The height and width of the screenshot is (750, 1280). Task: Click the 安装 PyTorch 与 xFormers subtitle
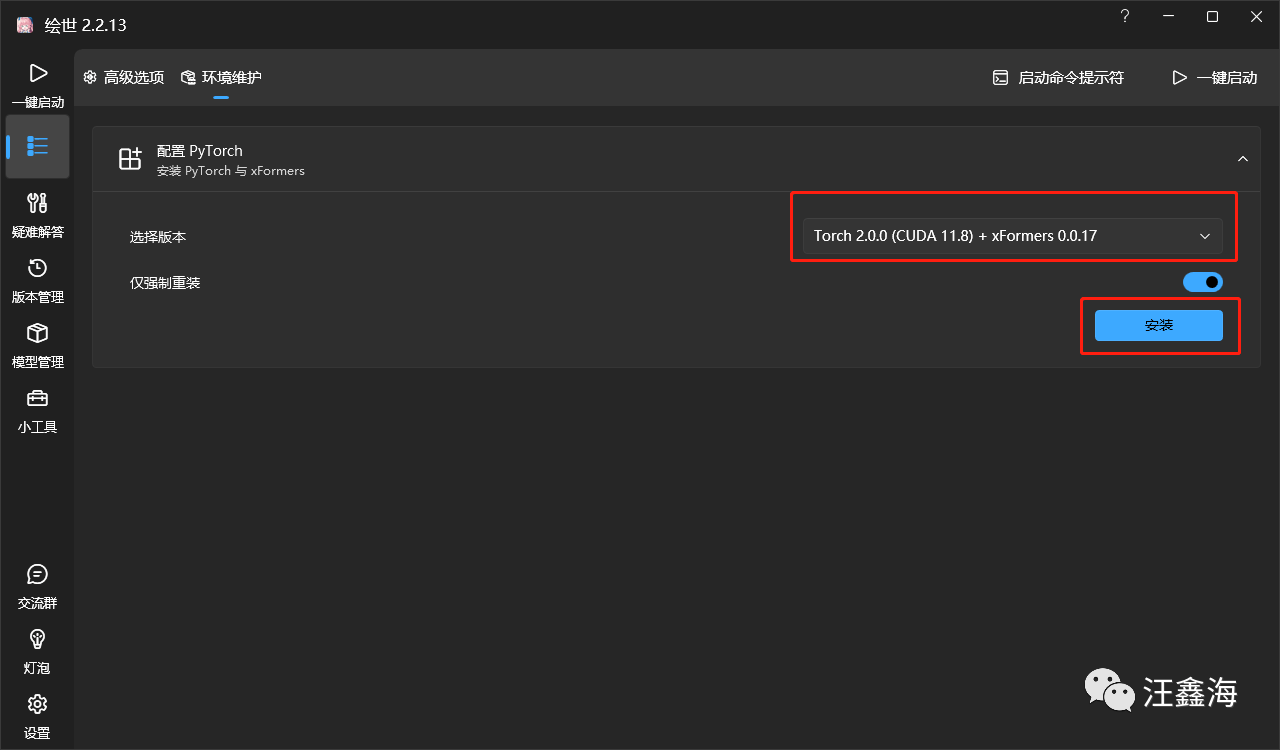pyautogui.click(x=231, y=171)
